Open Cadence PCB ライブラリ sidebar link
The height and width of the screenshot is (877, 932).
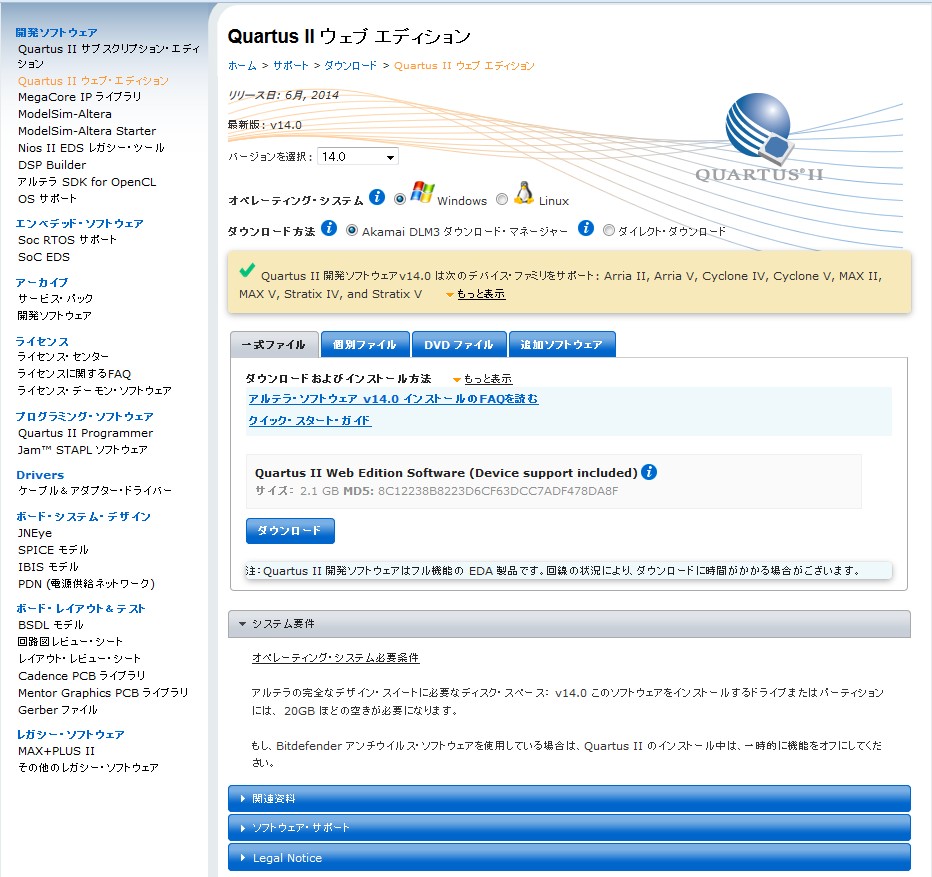coord(81,675)
